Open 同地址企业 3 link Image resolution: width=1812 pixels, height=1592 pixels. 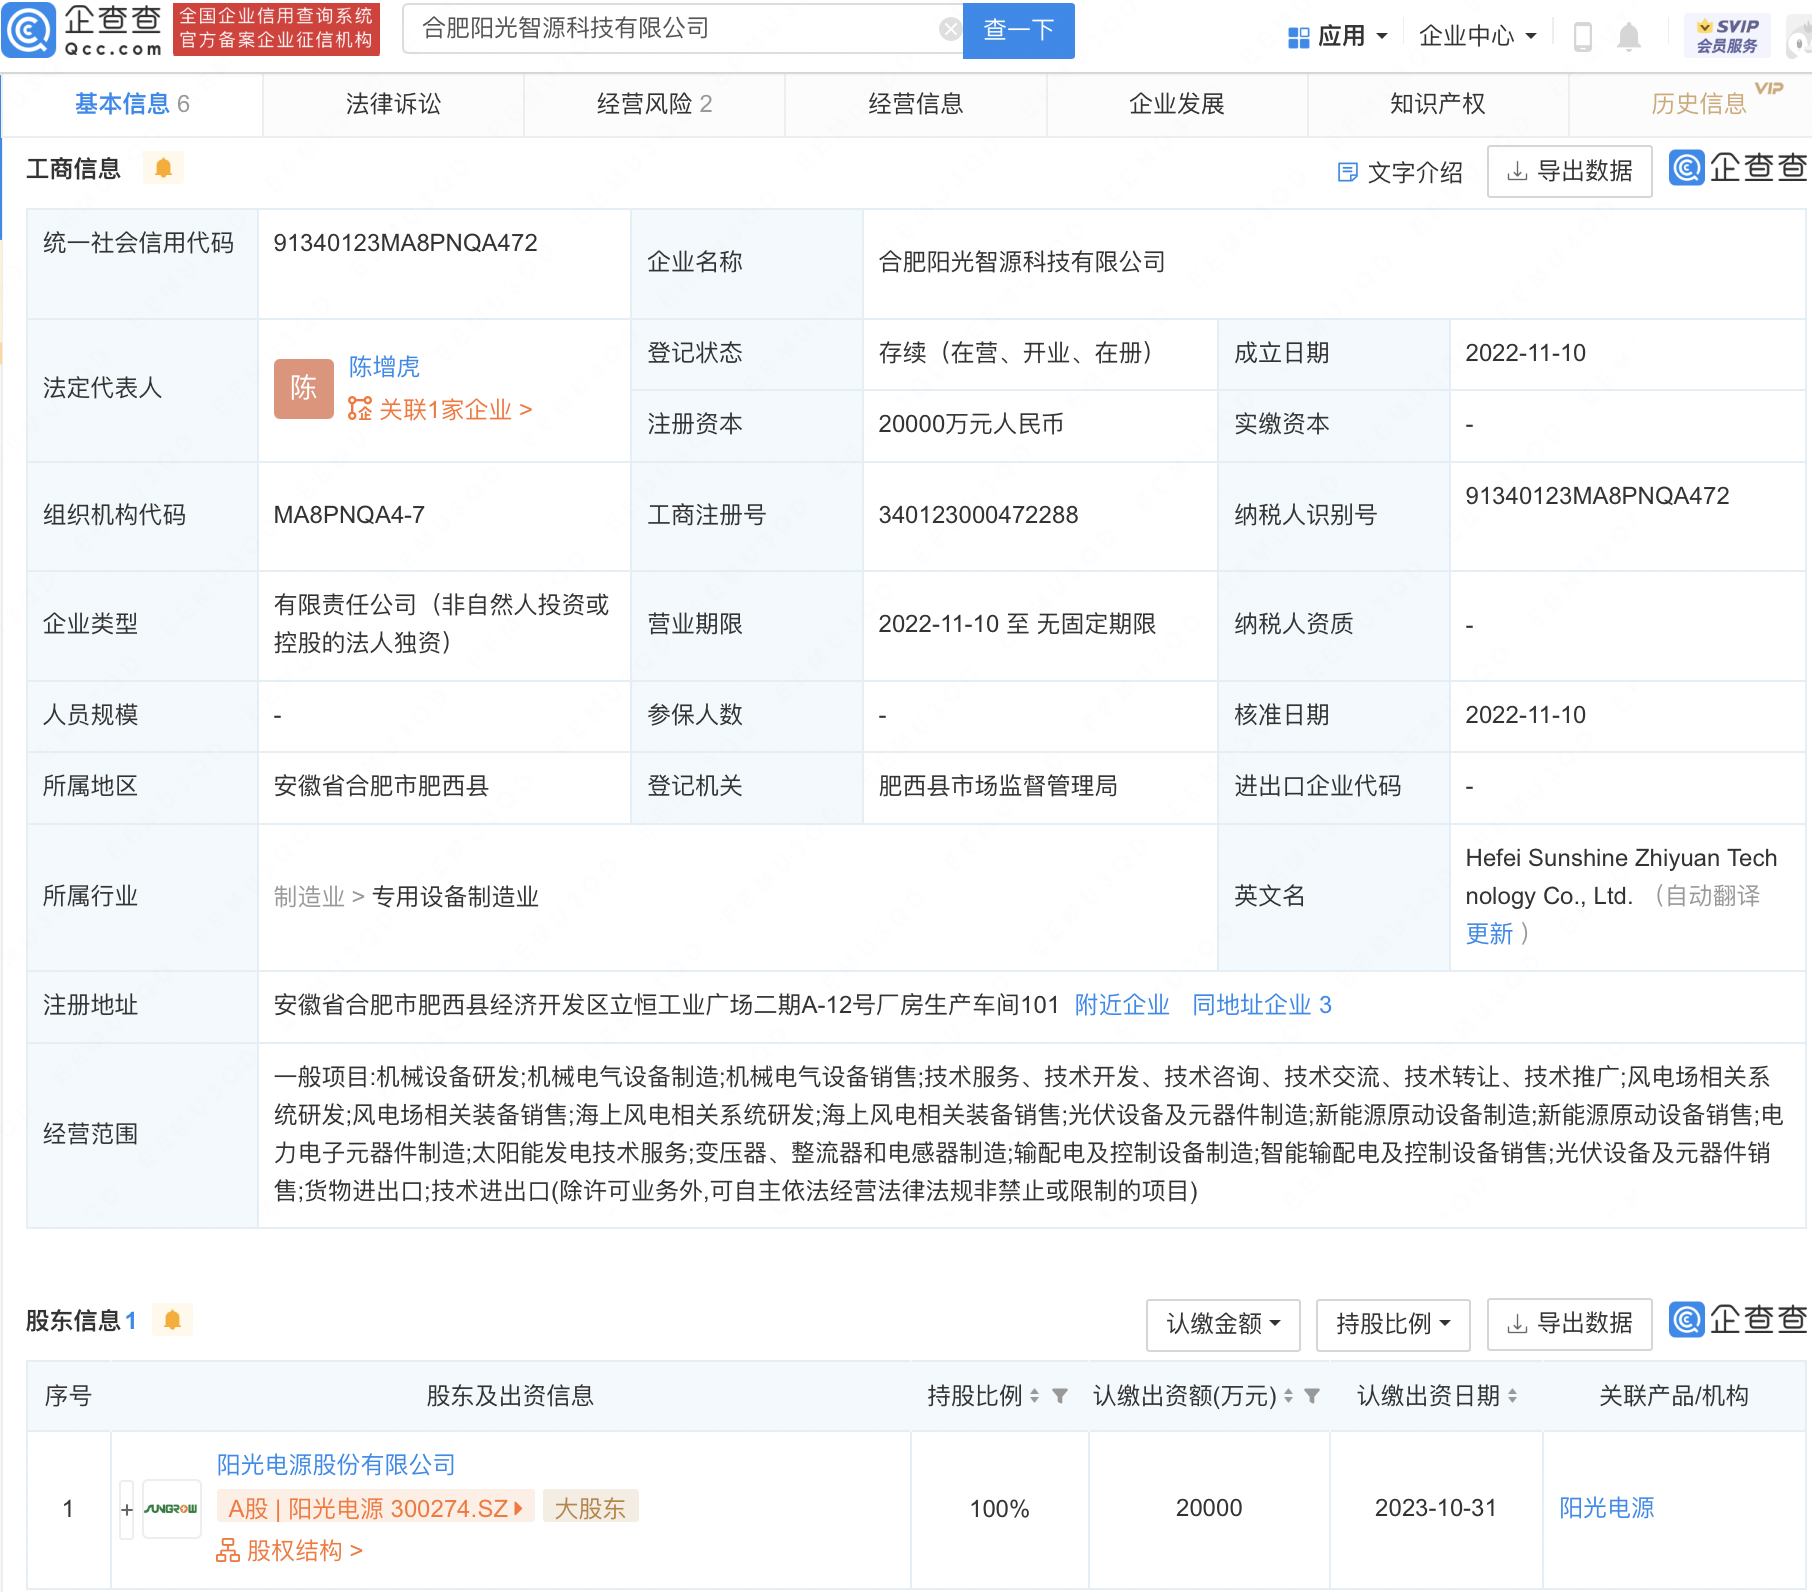tap(1261, 1005)
